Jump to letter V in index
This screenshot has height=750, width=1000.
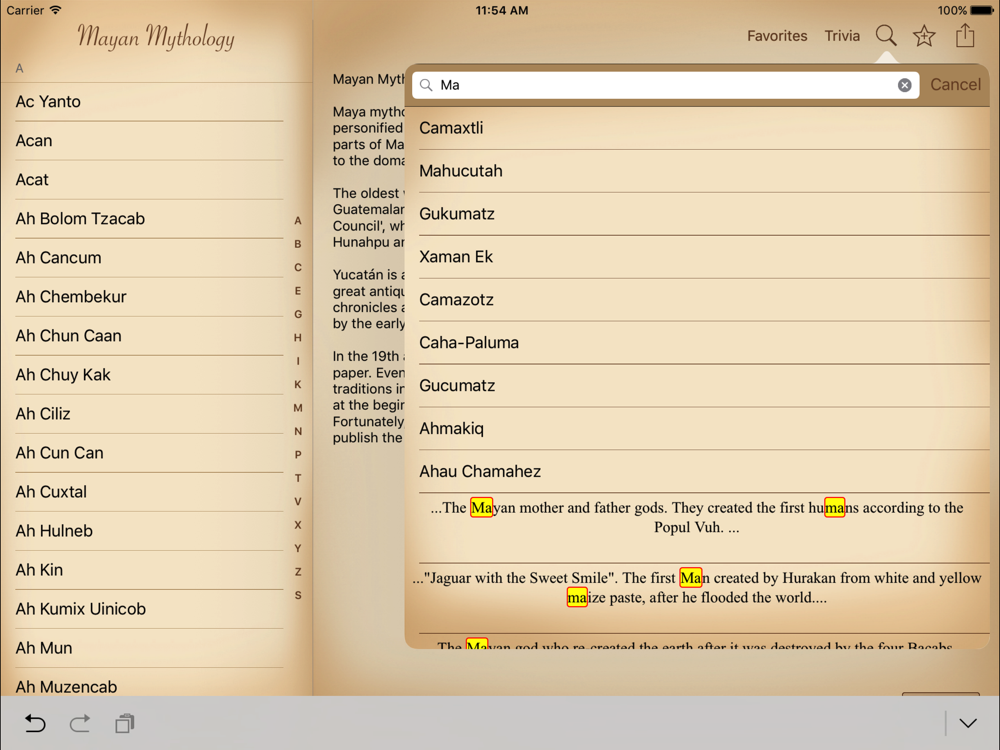(x=298, y=501)
